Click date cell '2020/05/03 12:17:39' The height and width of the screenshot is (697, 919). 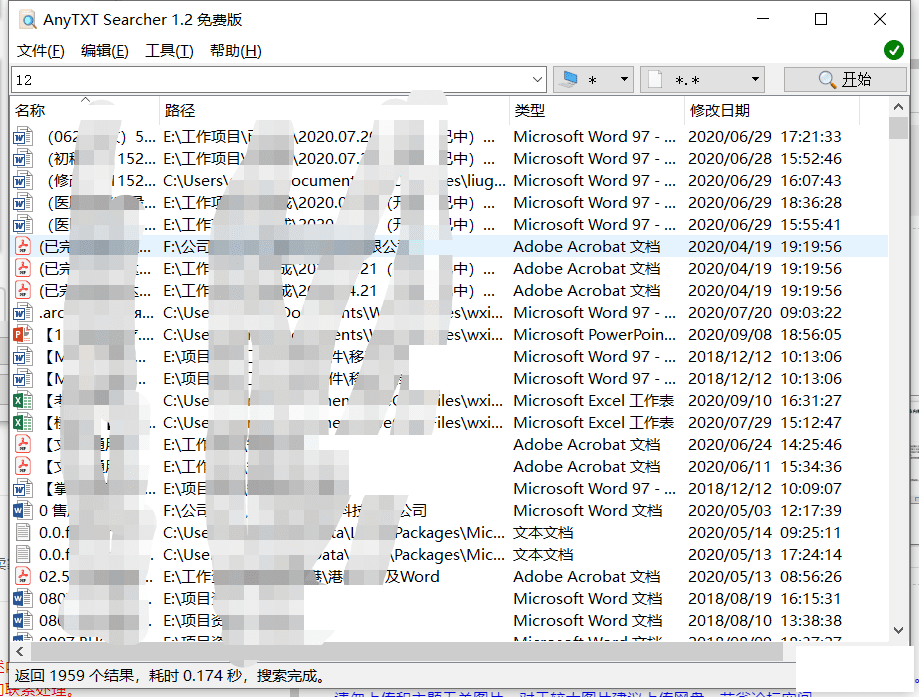765,511
